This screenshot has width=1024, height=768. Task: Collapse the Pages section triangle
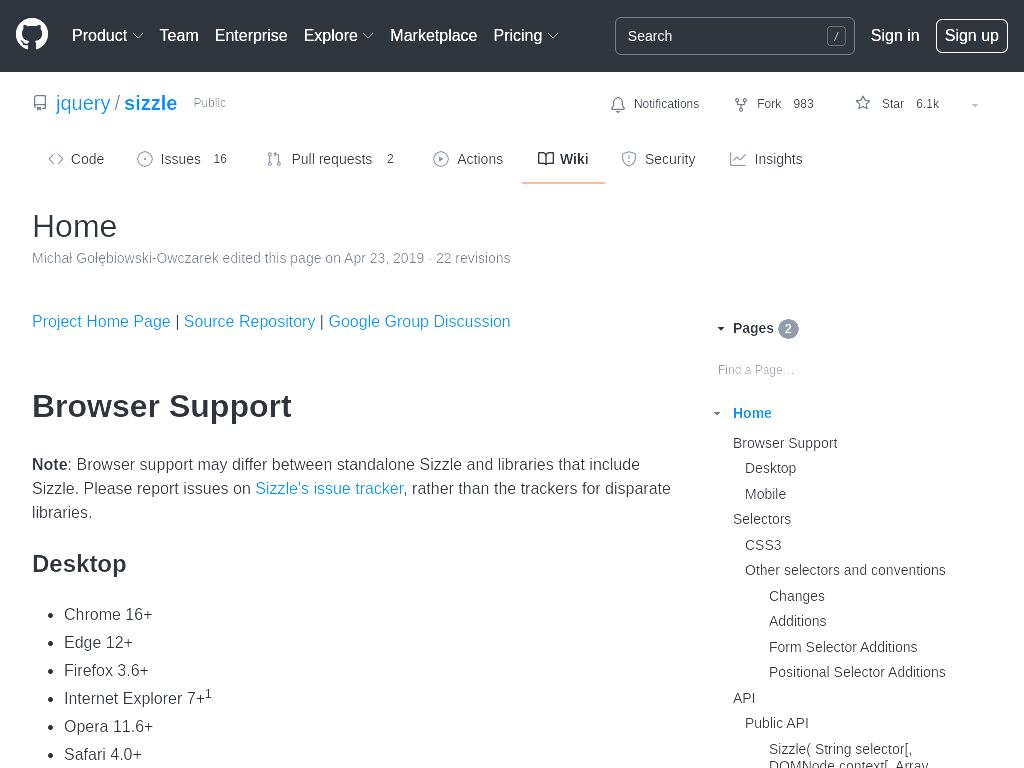coord(721,328)
